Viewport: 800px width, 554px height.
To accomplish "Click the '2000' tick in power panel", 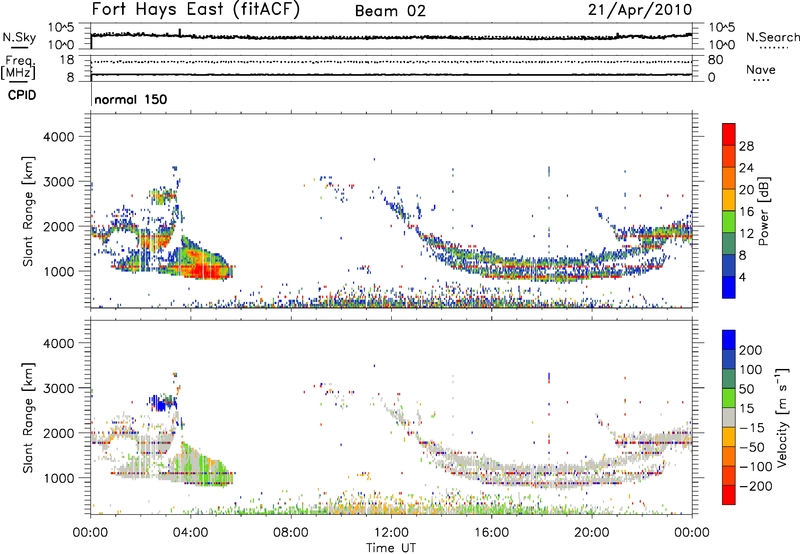I will 58,226.
